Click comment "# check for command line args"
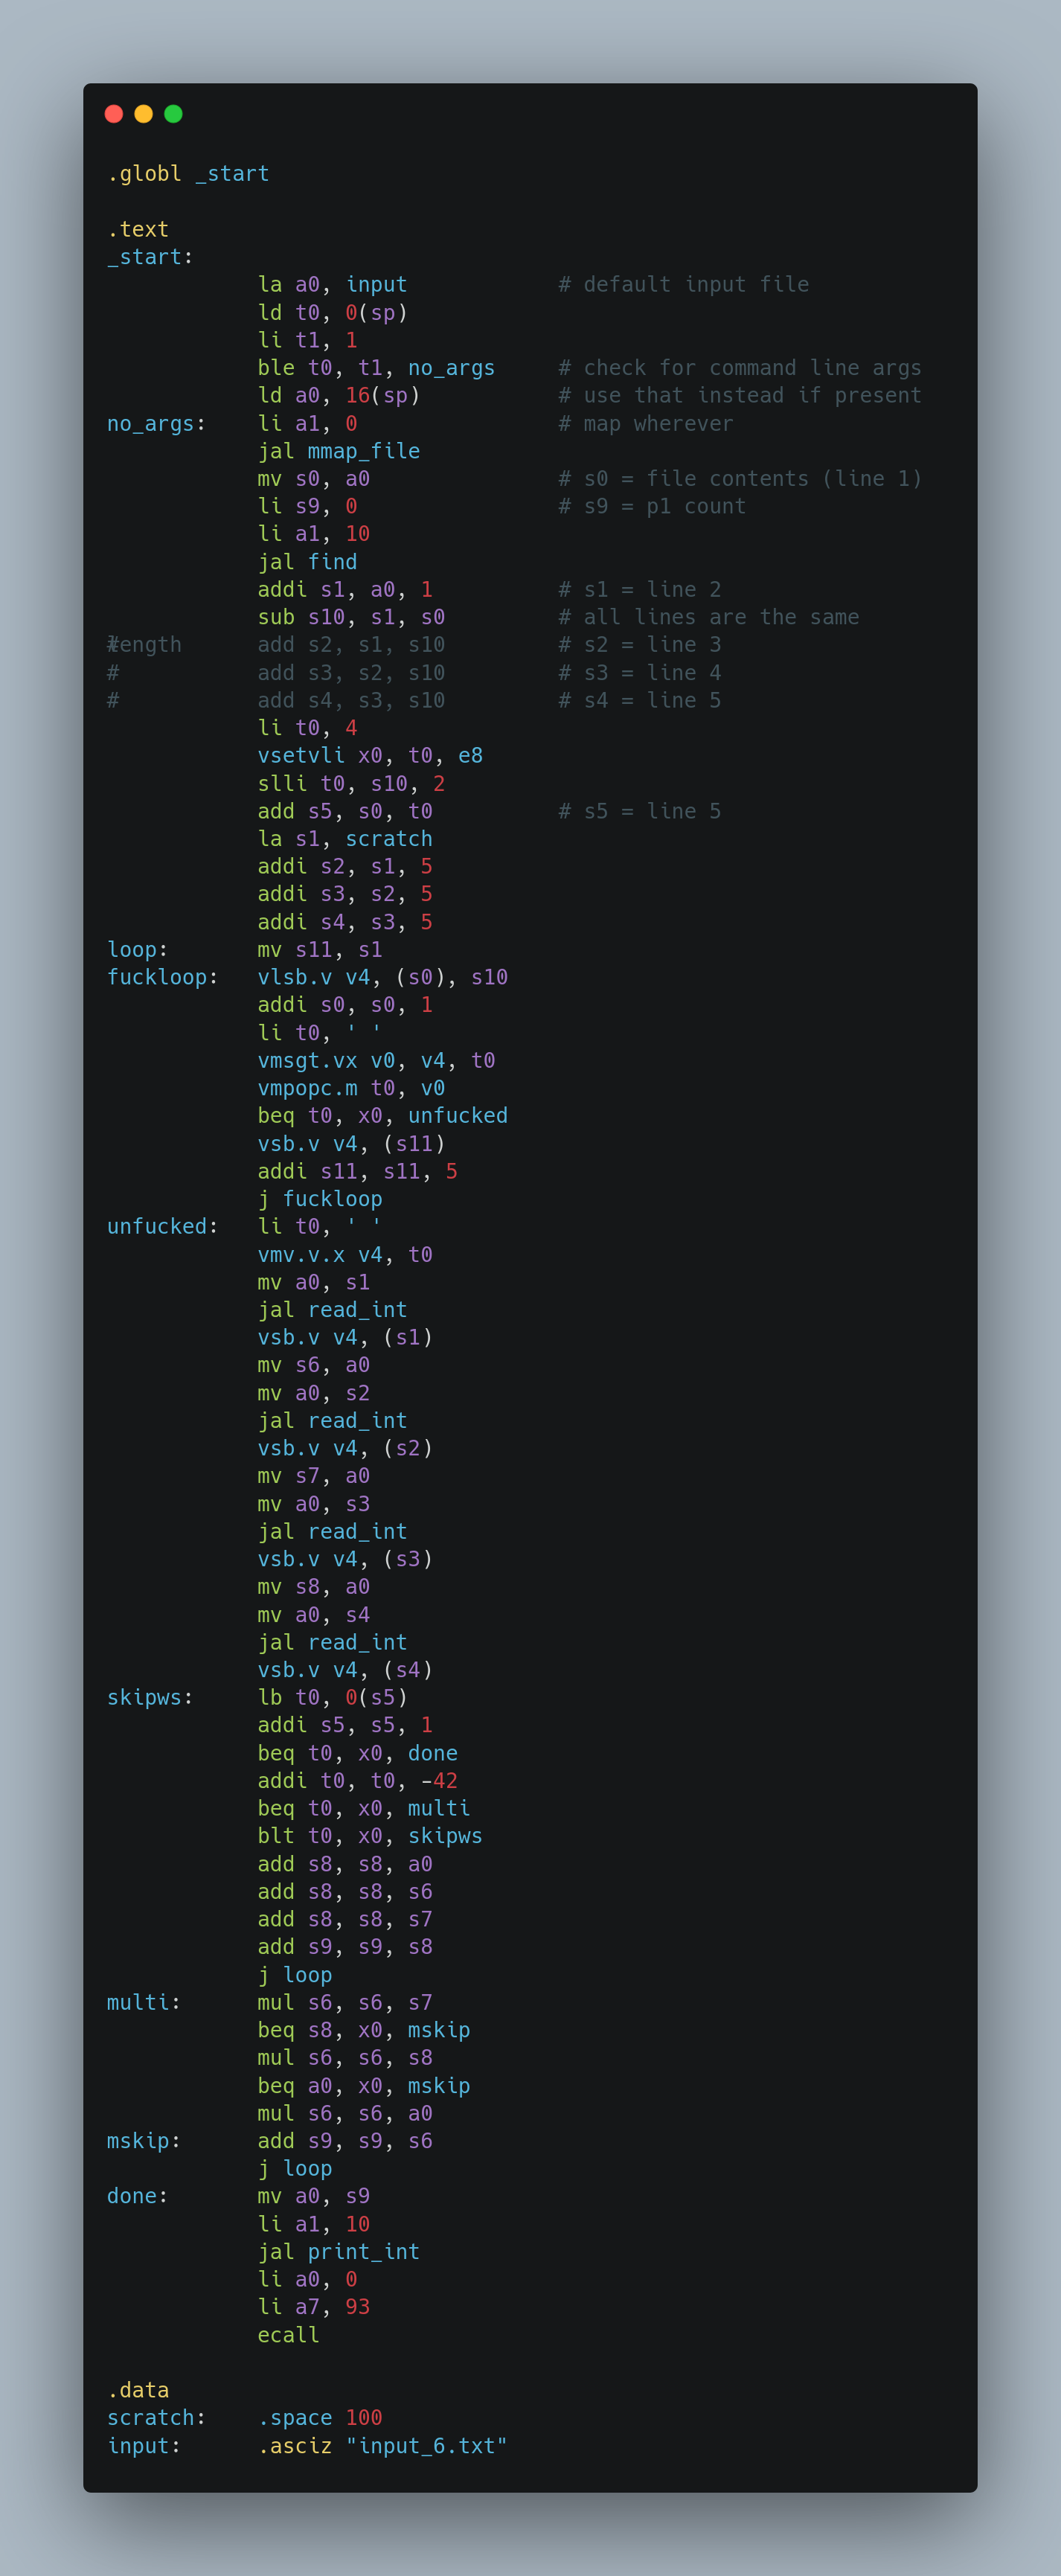This screenshot has height=2576, width=1061. point(740,368)
